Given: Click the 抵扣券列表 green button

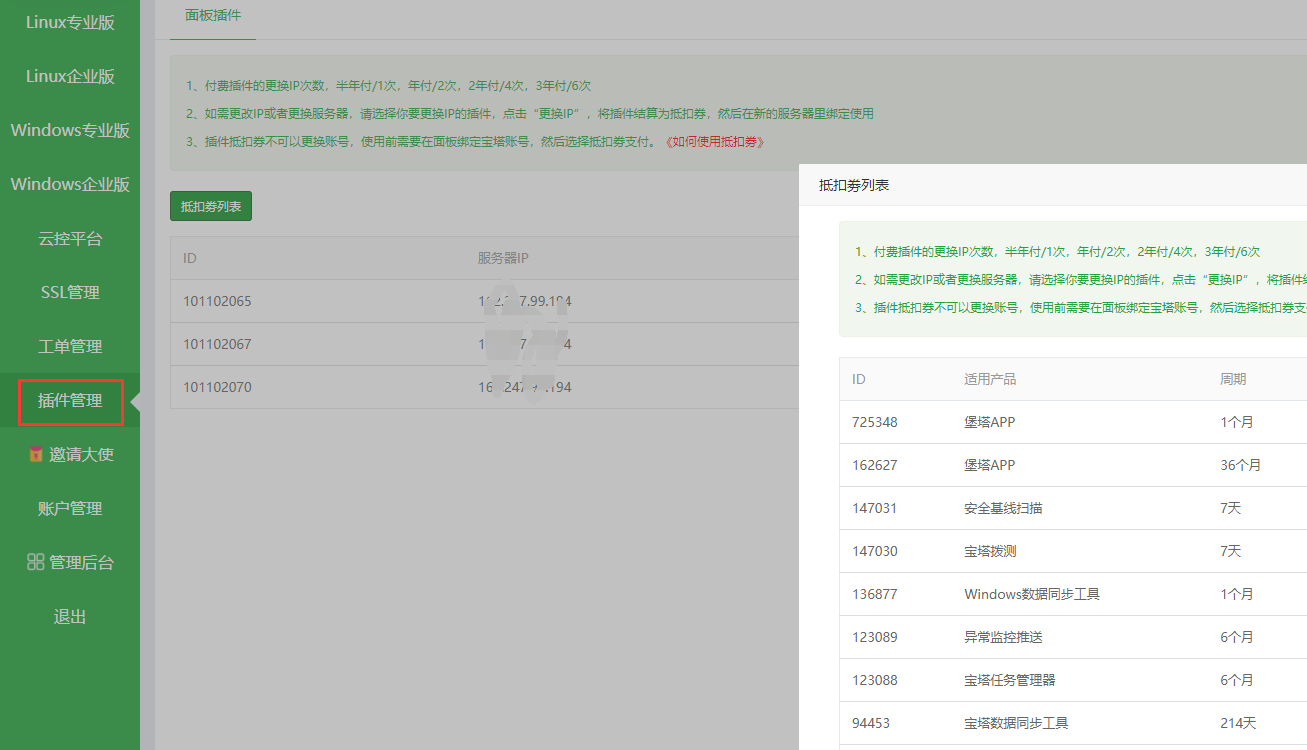Looking at the screenshot, I should [x=211, y=206].
